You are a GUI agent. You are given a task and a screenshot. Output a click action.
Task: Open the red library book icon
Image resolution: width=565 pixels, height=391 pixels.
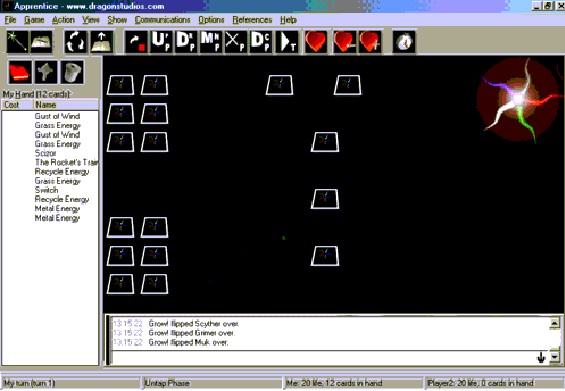click(x=20, y=72)
